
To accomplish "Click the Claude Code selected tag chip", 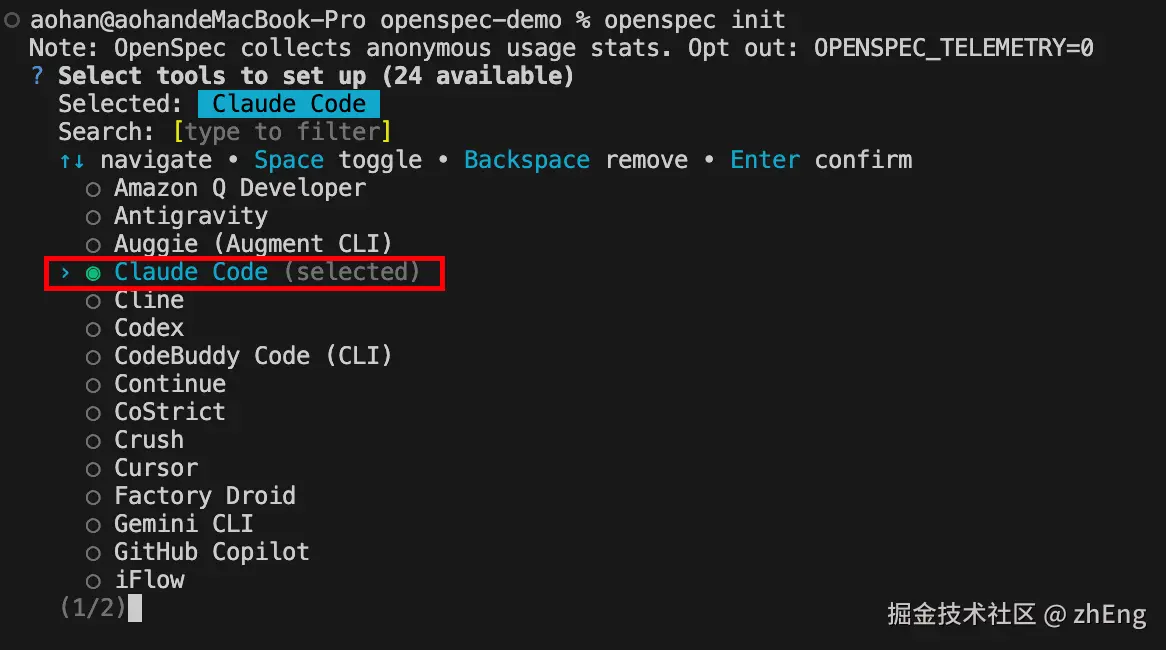I will coord(289,104).
